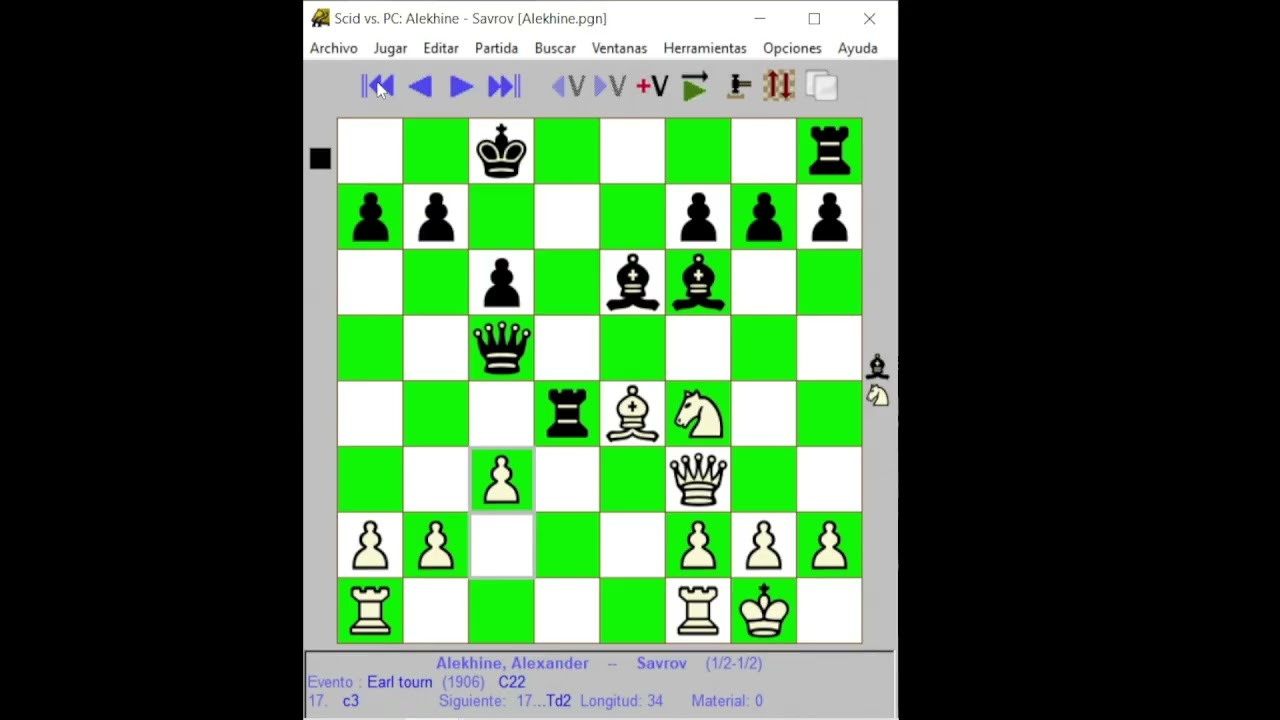The width and height of the screenshot is (1280, 720).
Task: Open the Buscar menu
Action: 555,48
